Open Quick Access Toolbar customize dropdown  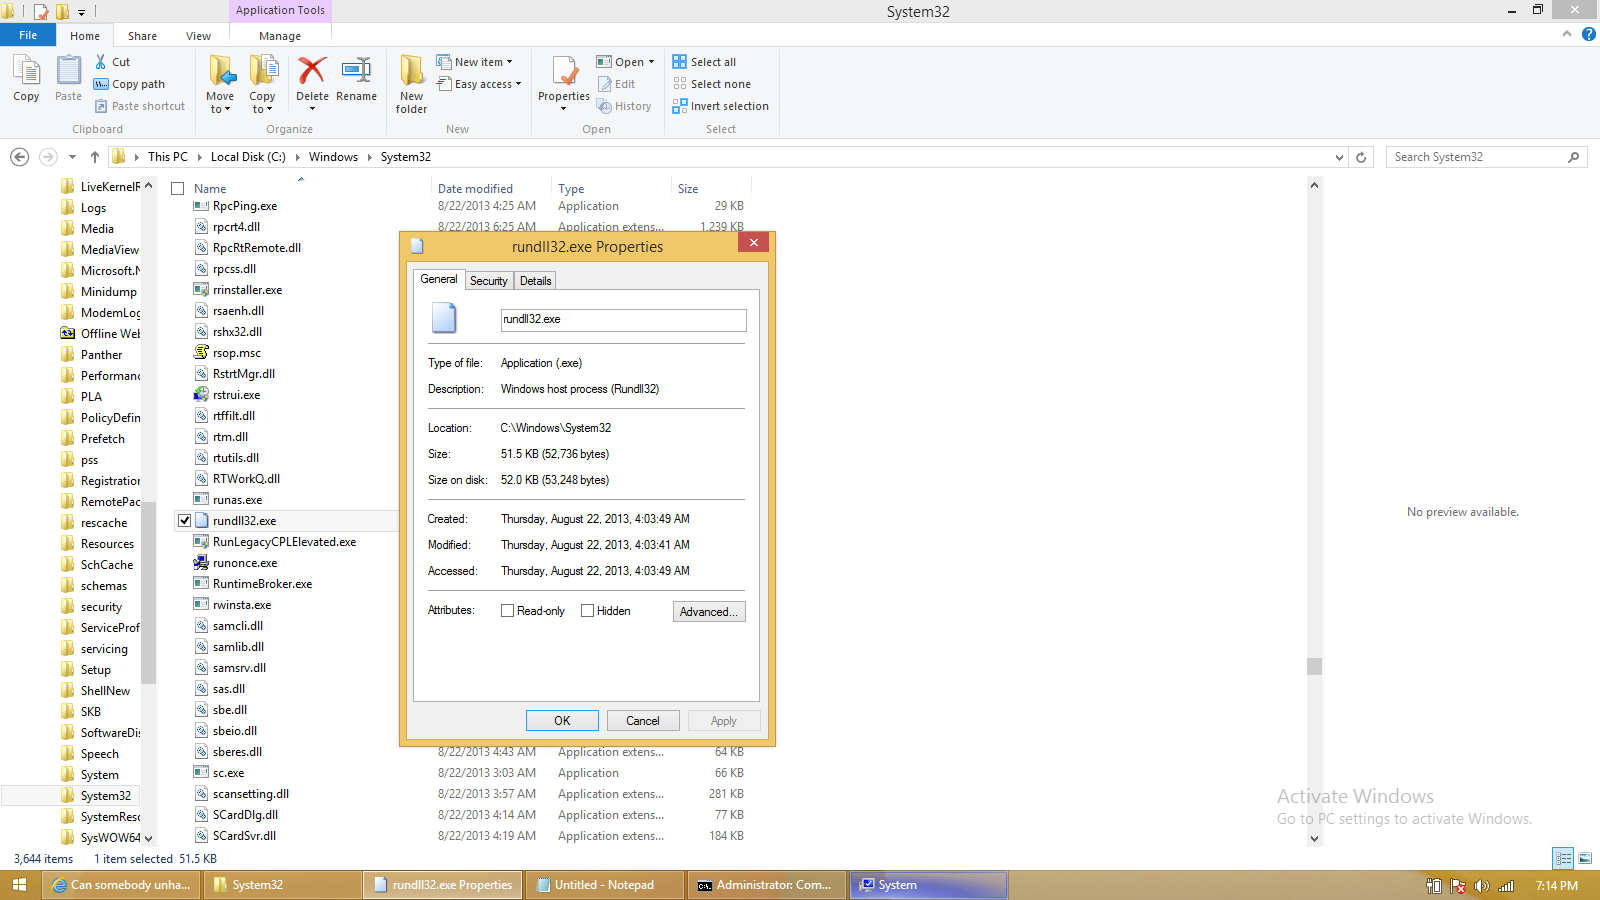tap(81, 12)
